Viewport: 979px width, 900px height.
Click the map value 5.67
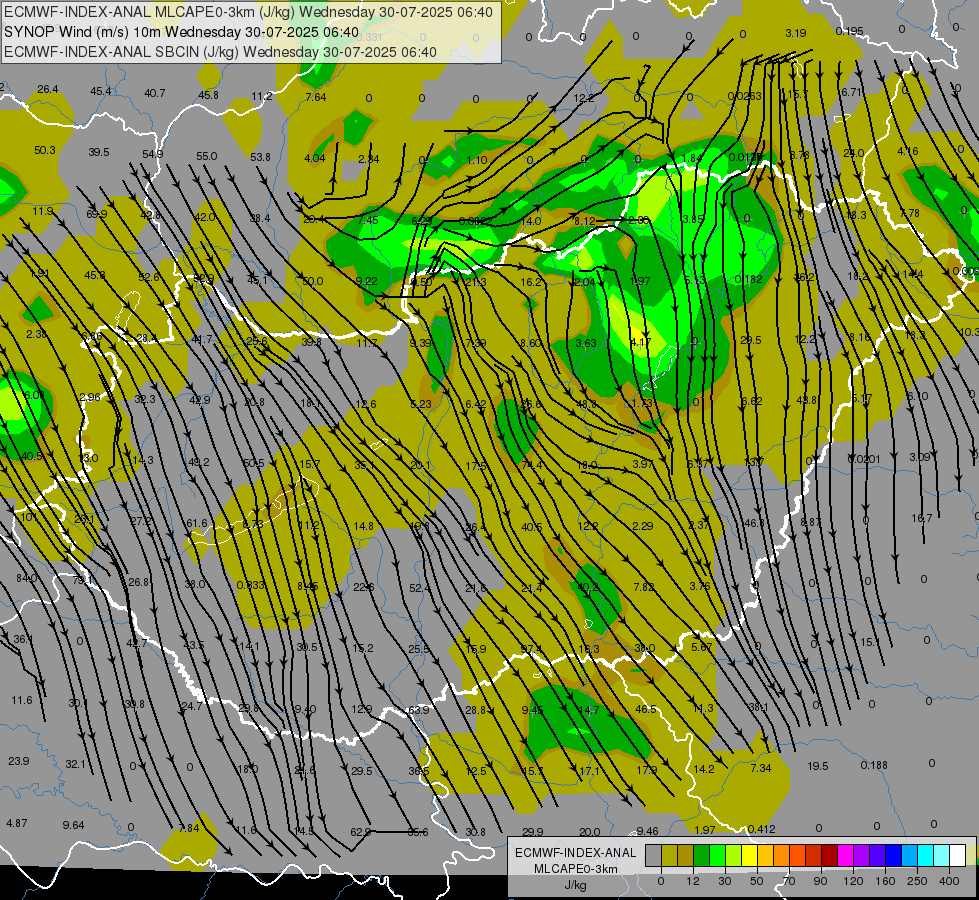point(701,647)
